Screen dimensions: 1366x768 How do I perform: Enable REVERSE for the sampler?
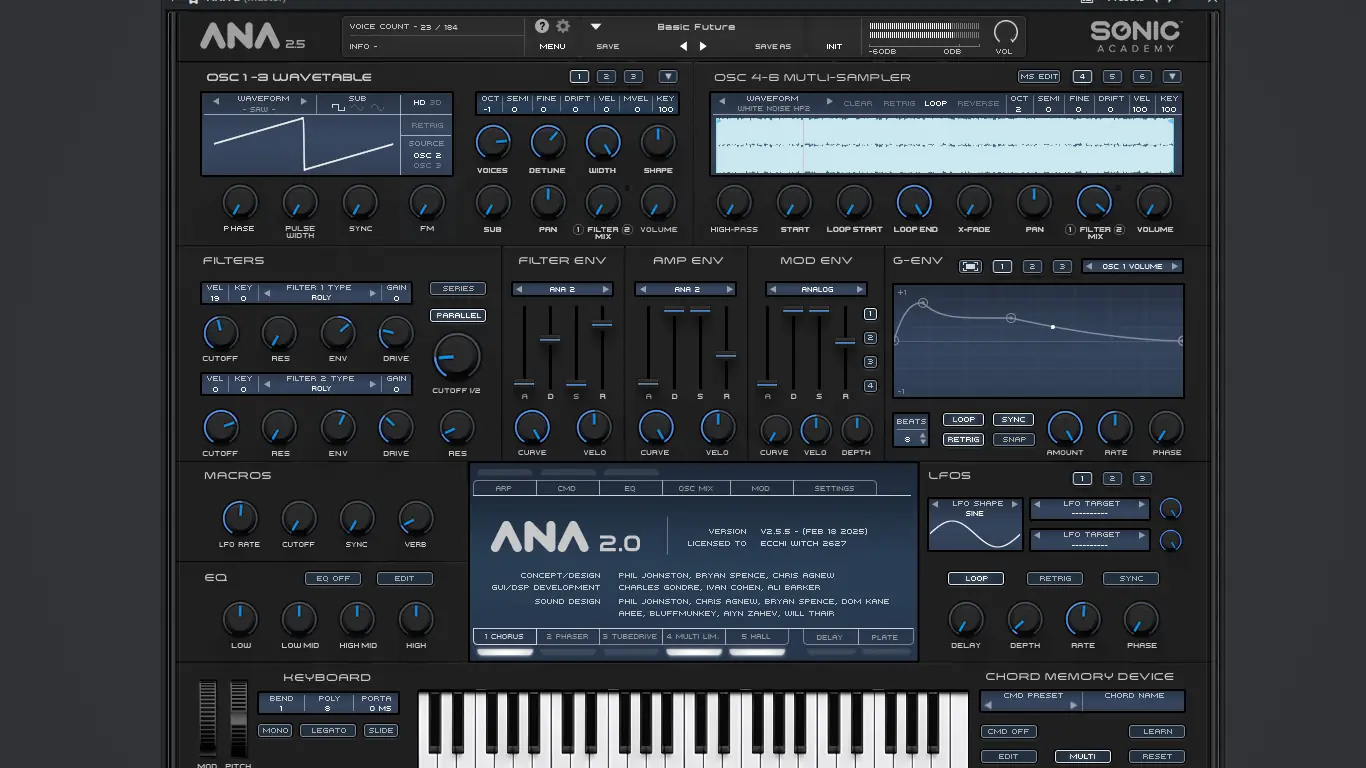978,103
